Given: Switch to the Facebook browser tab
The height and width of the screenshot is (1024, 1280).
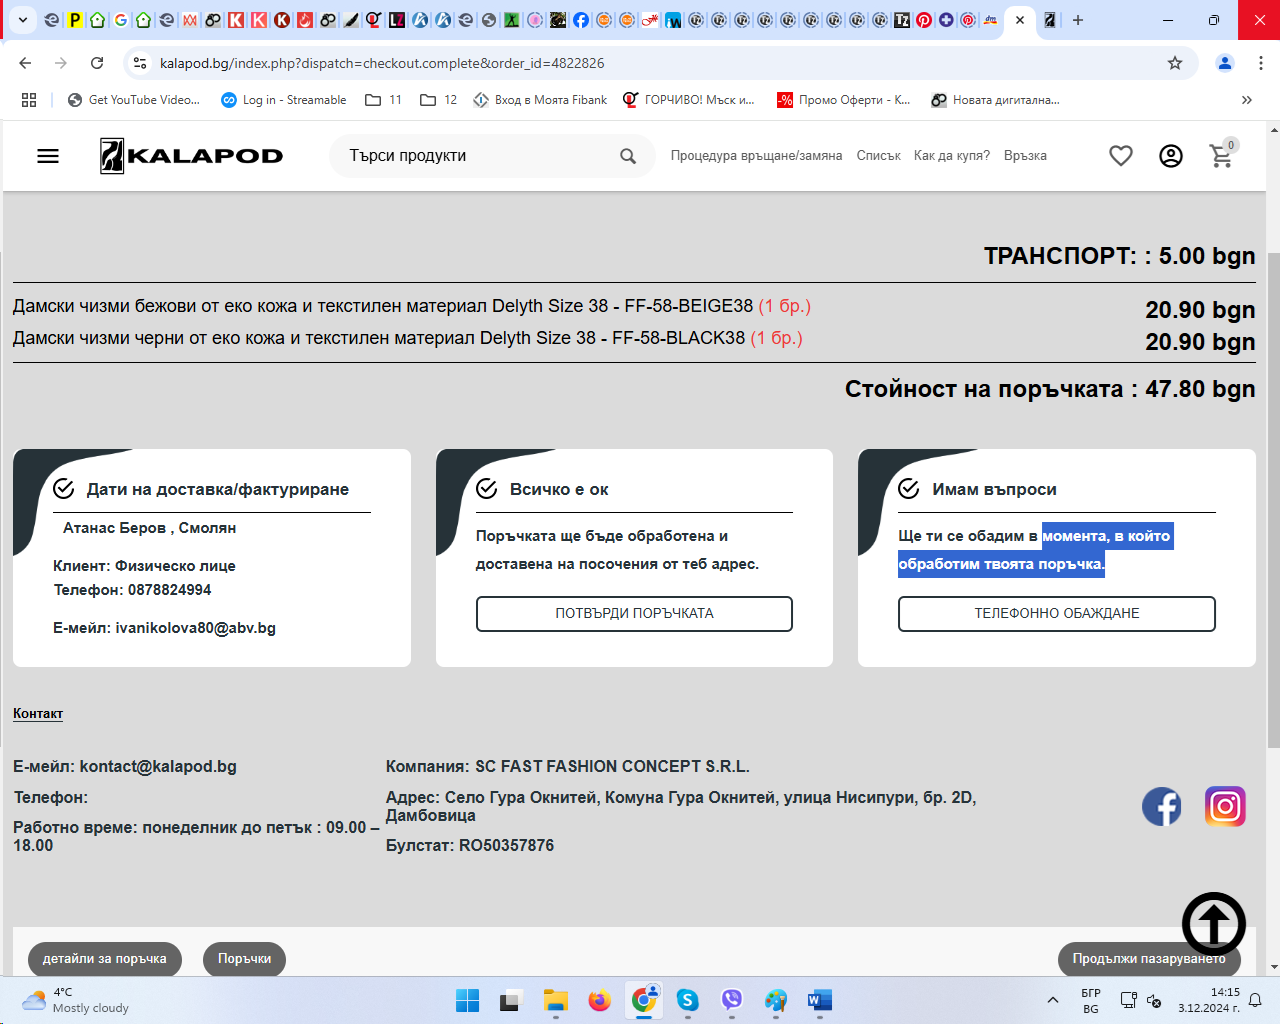Looking at the screenshot, I should coord(581,20).
